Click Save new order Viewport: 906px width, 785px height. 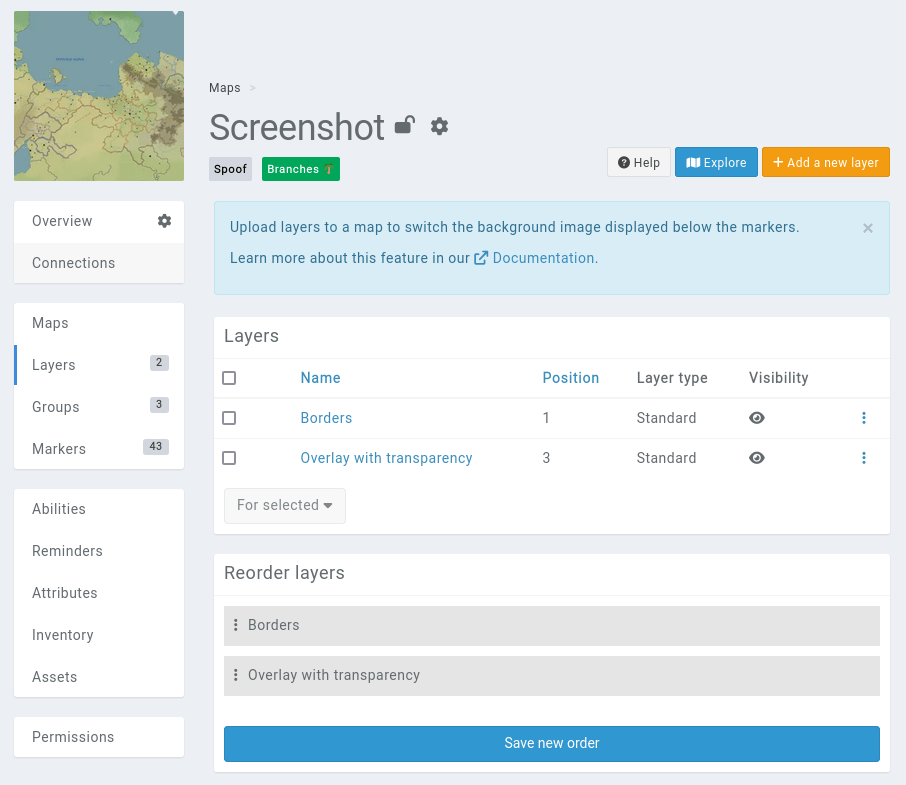tap(551, 743)
